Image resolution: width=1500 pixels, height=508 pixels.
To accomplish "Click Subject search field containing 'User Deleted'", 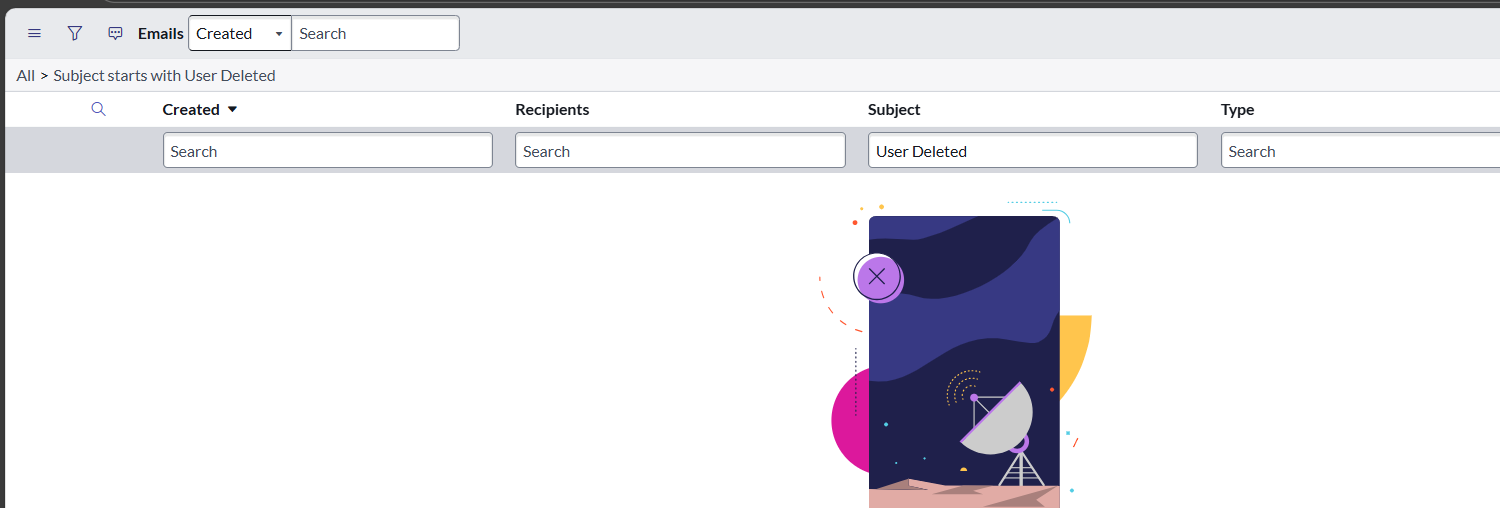I will pyautogui.click(x=1032, y=151).
